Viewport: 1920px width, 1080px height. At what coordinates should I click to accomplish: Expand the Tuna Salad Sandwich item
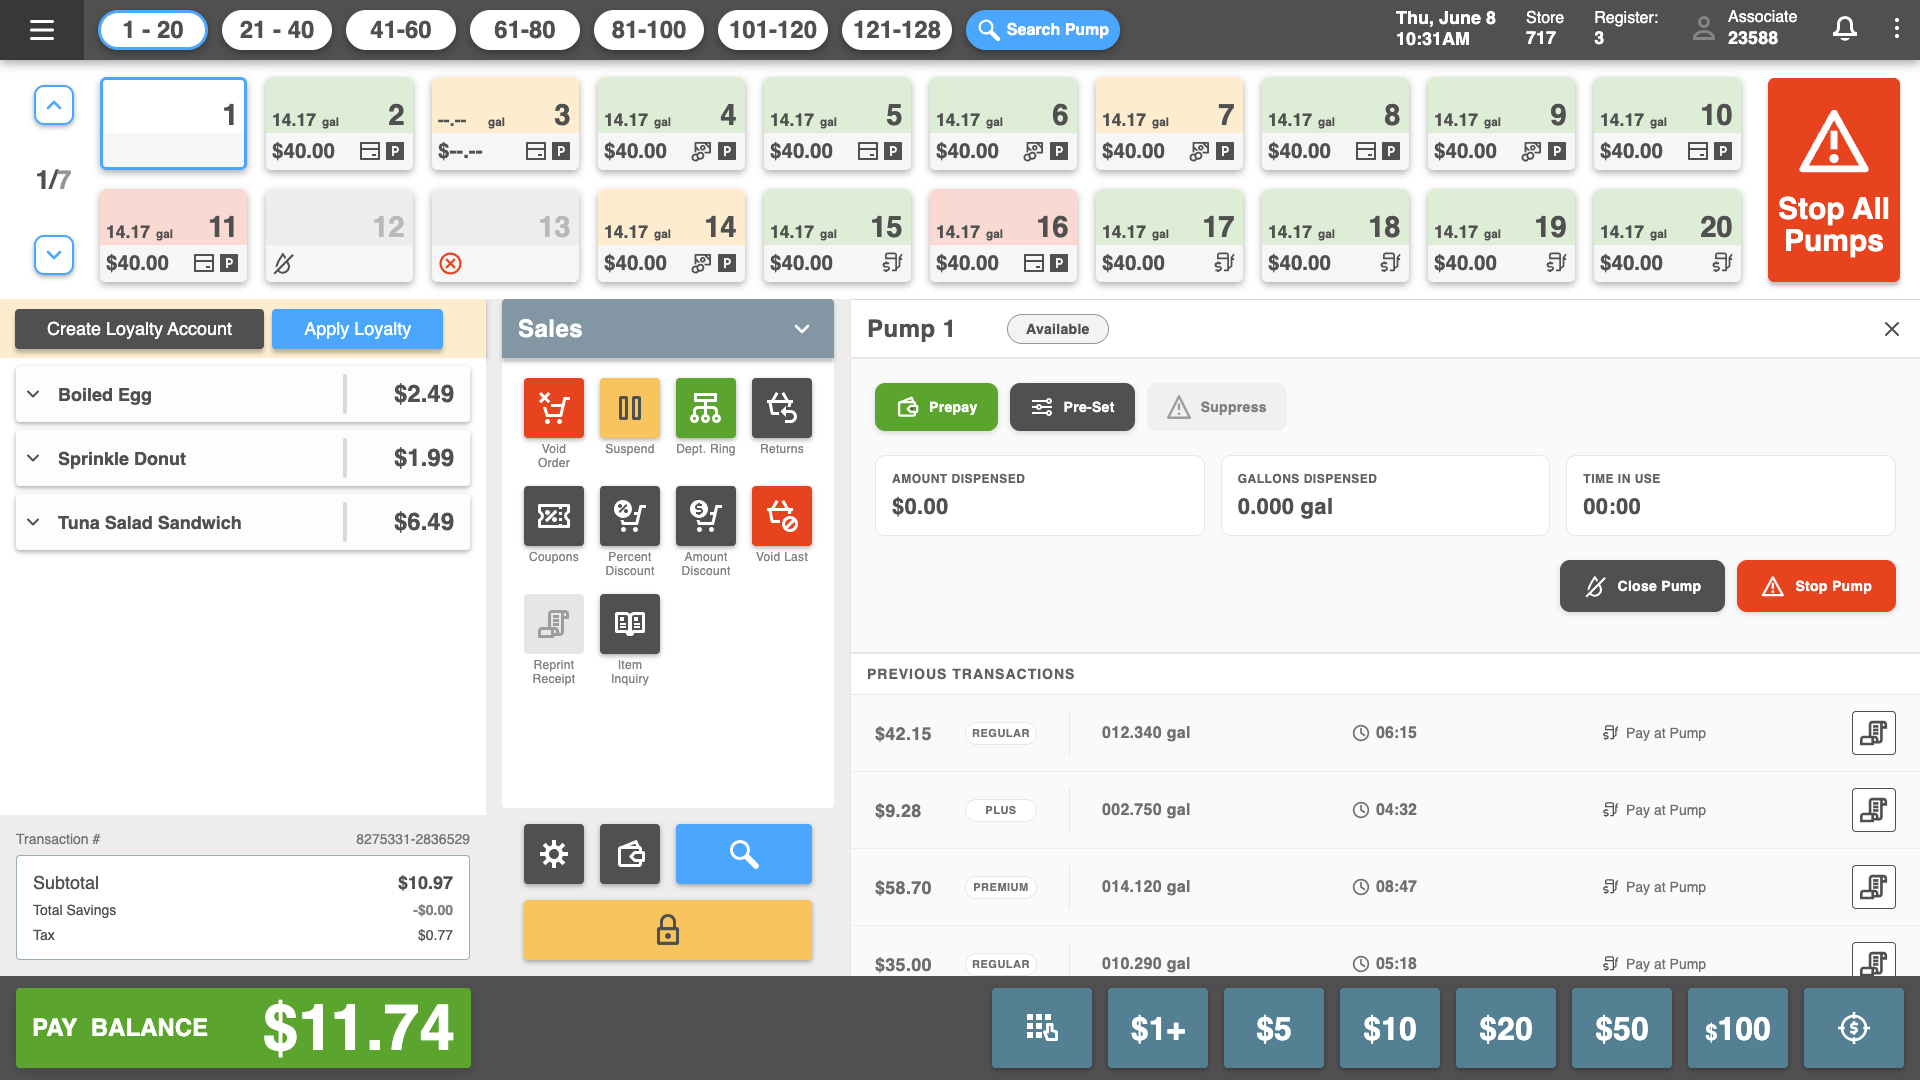34,522
